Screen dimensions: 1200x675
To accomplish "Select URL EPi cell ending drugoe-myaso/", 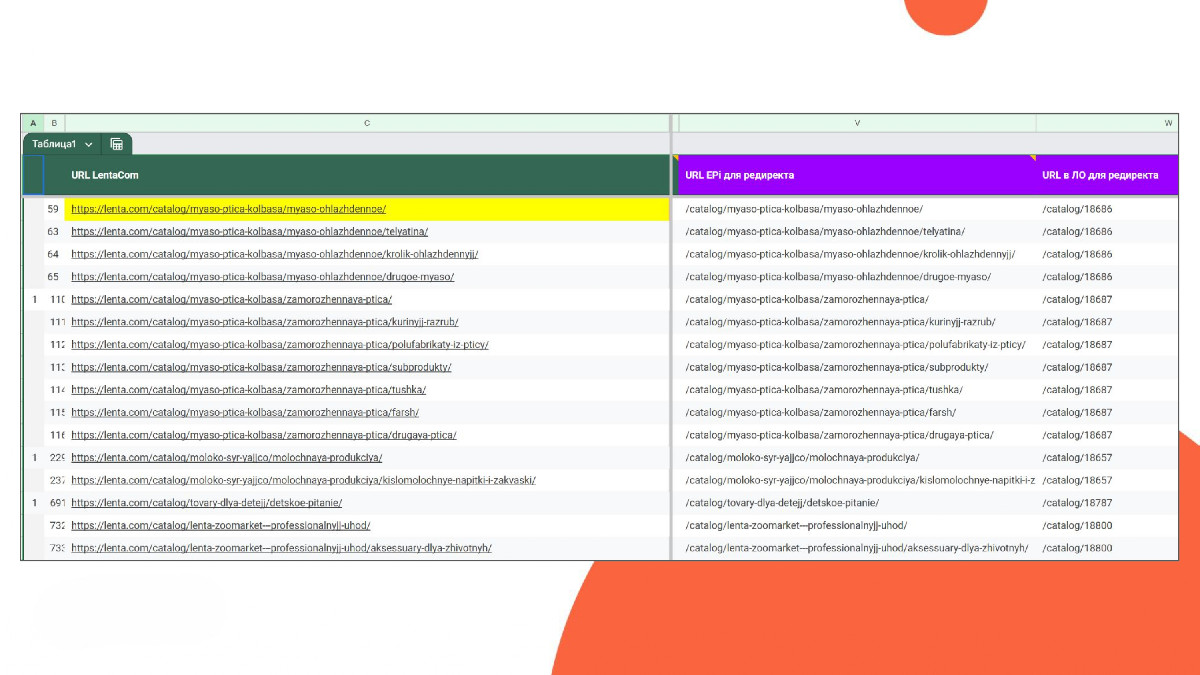I will click(857, 277).
